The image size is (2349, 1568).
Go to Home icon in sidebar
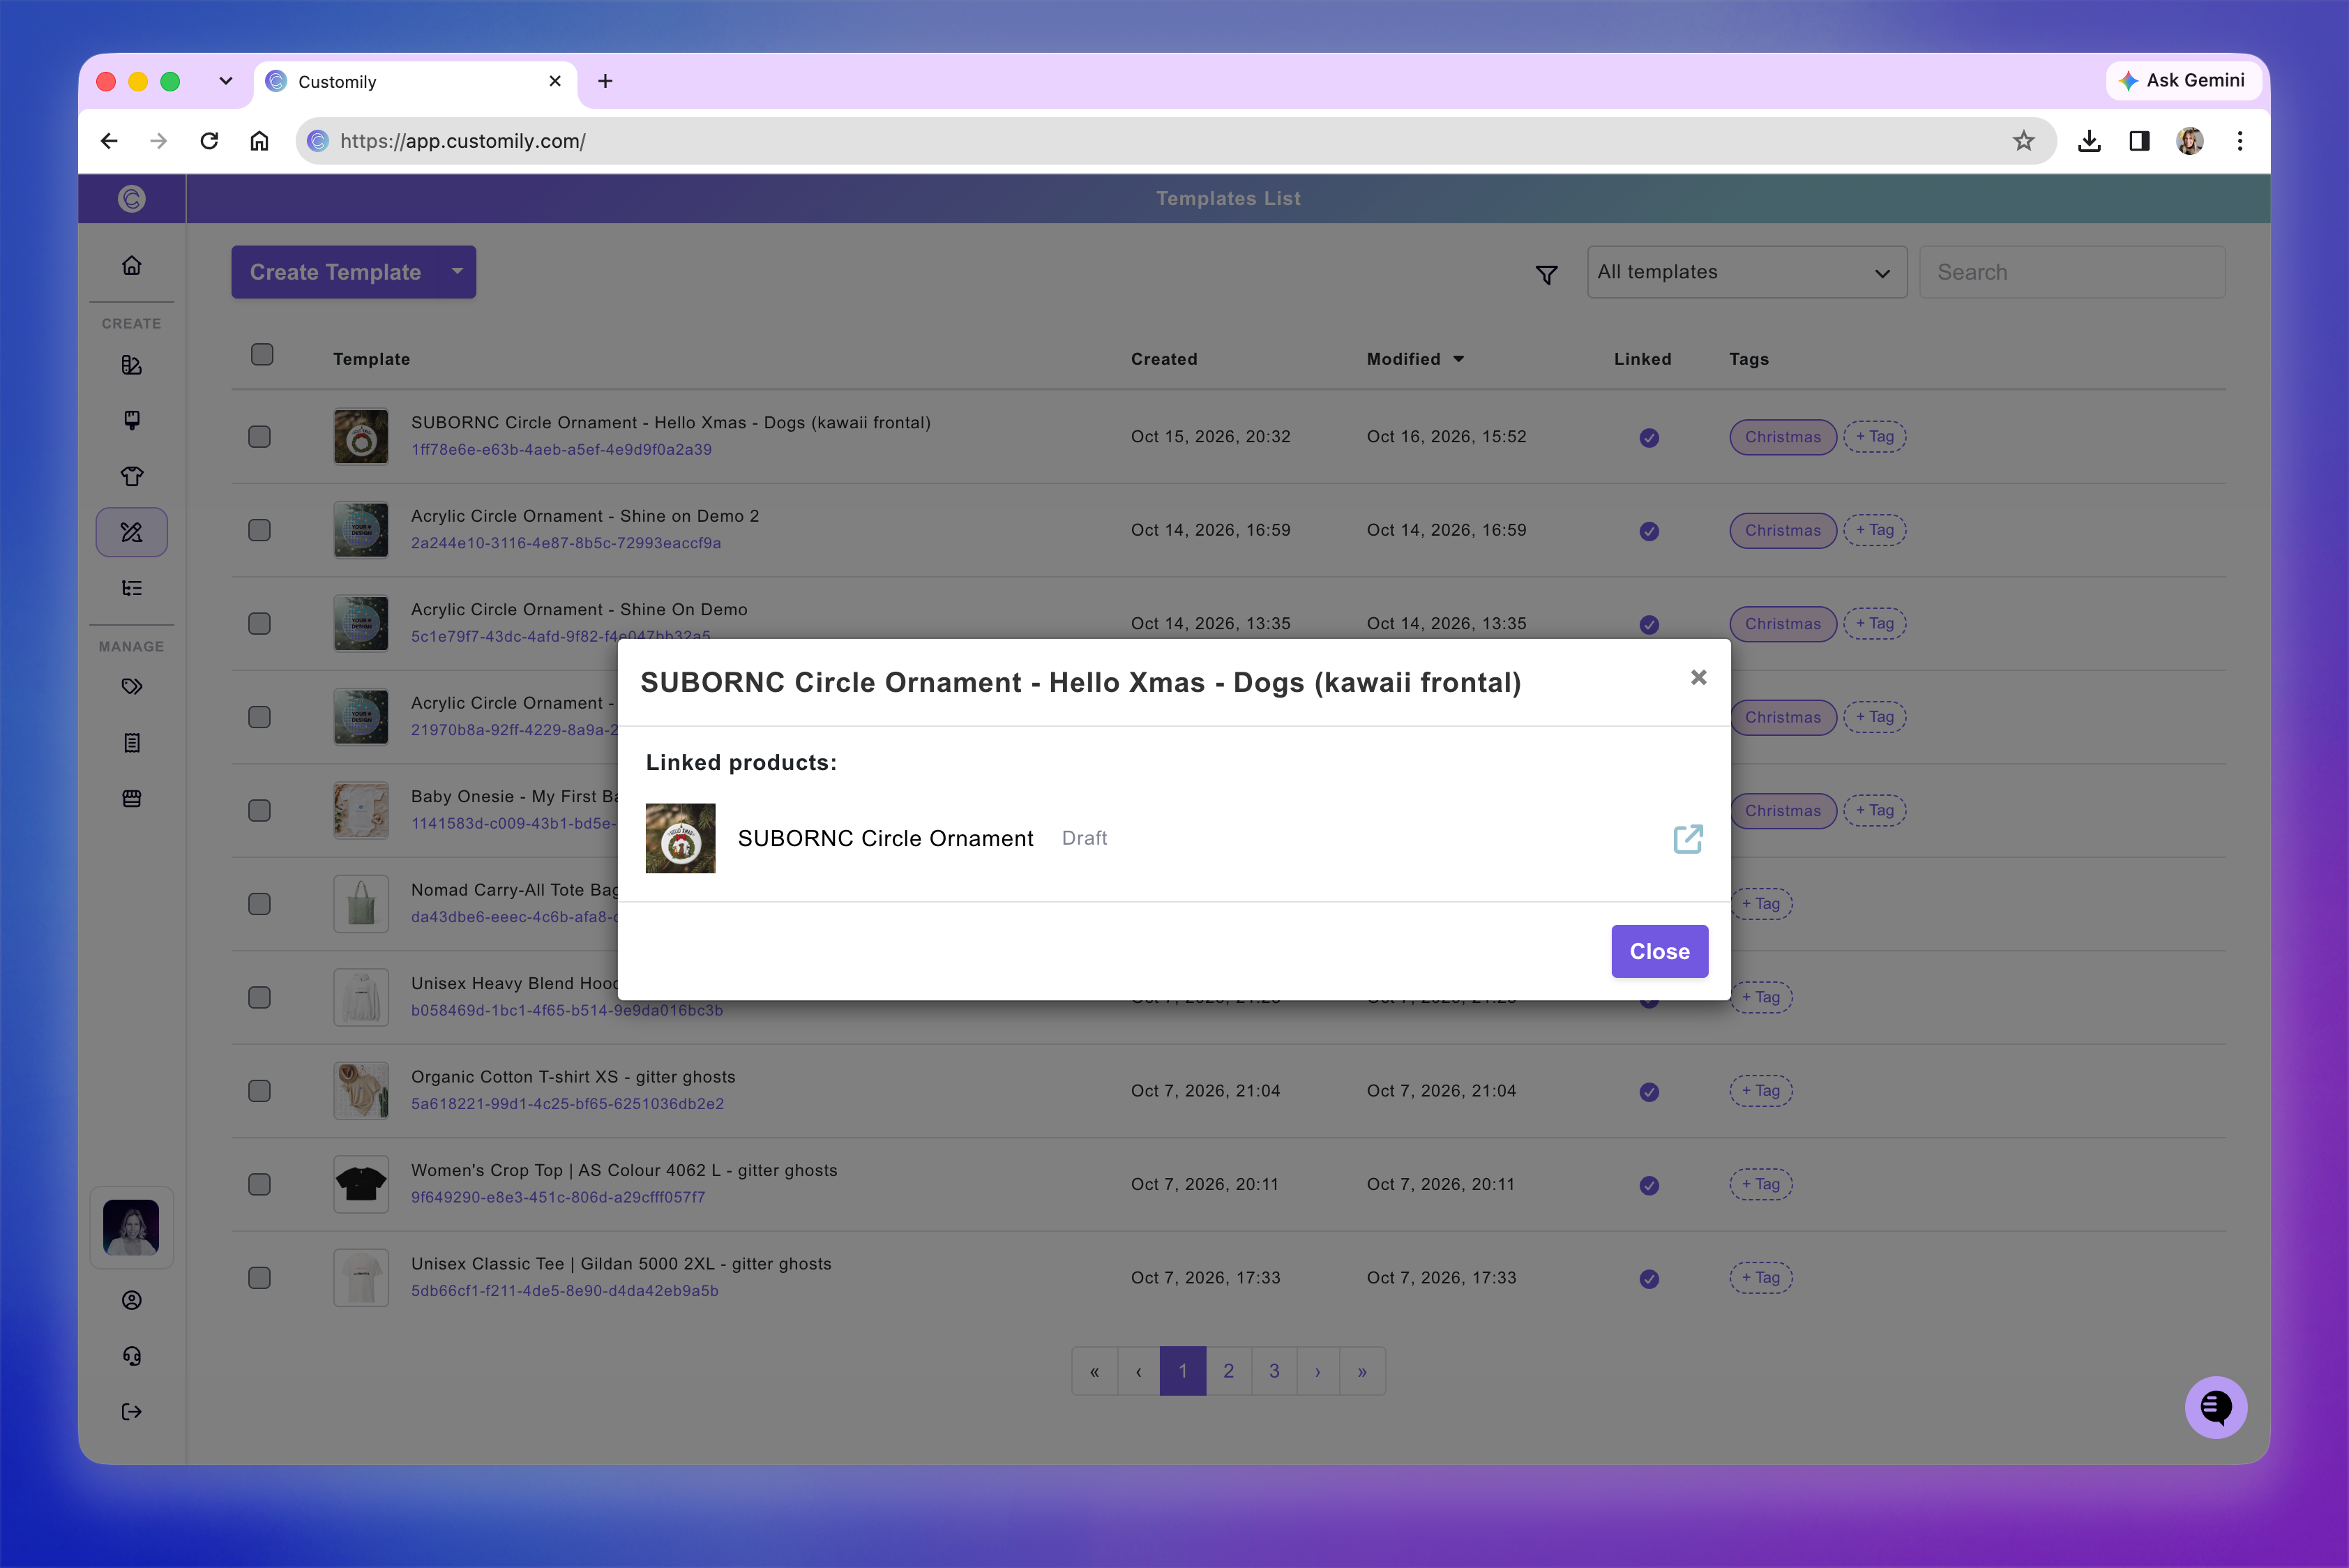point(131,266)
